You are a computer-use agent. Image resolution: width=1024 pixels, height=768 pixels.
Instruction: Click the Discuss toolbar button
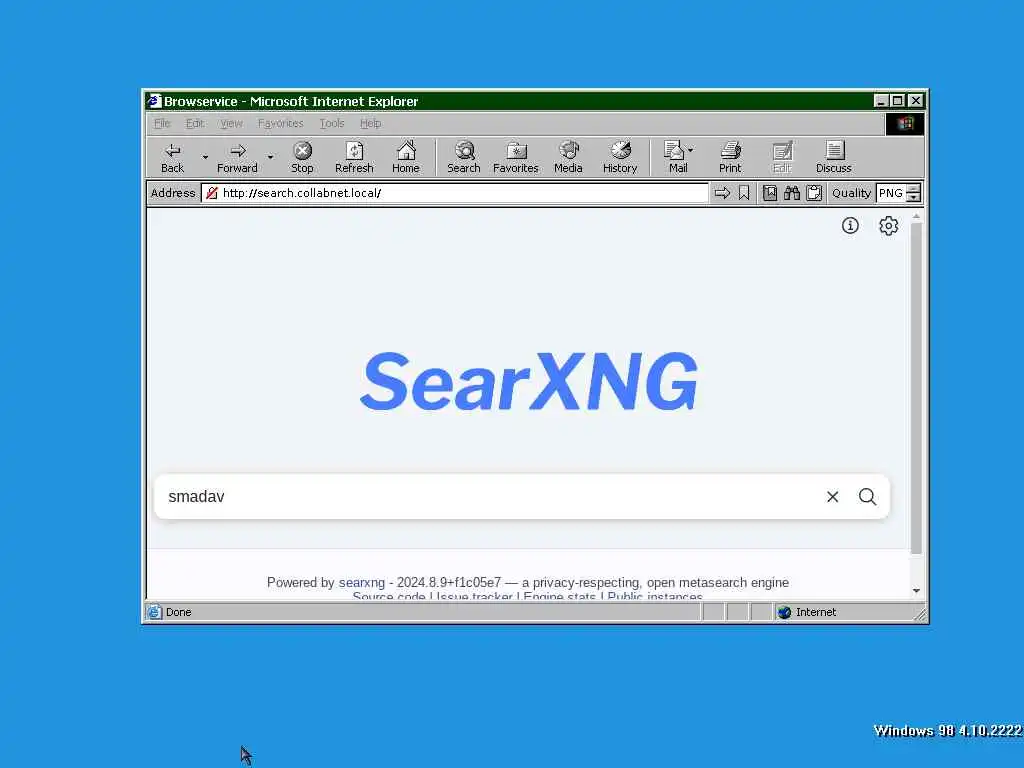[834, 158]
